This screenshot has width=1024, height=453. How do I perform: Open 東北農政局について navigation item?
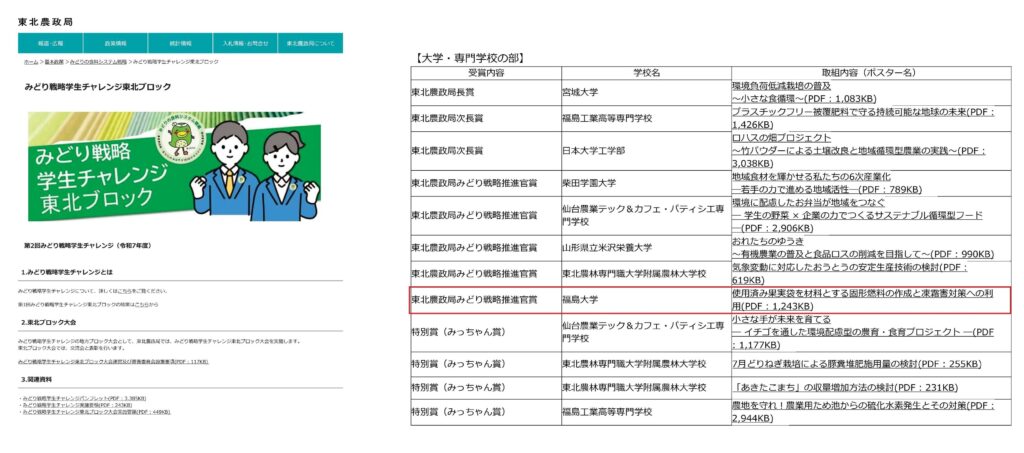(x=310, y=44)
